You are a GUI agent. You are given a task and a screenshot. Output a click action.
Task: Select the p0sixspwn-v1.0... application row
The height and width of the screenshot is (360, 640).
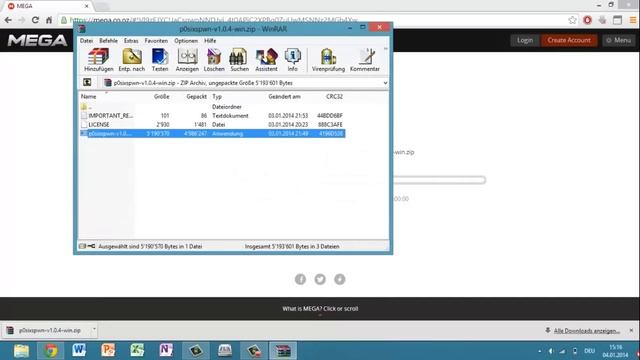(x=212, y=133)
